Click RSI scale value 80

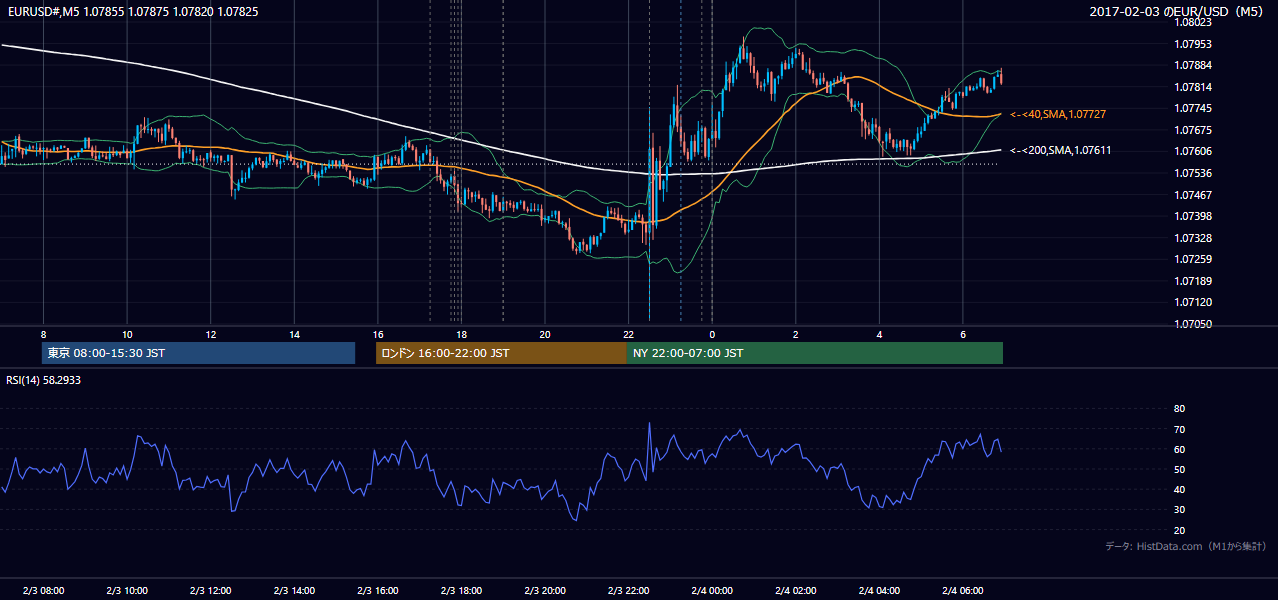[x=1179, y=409]
